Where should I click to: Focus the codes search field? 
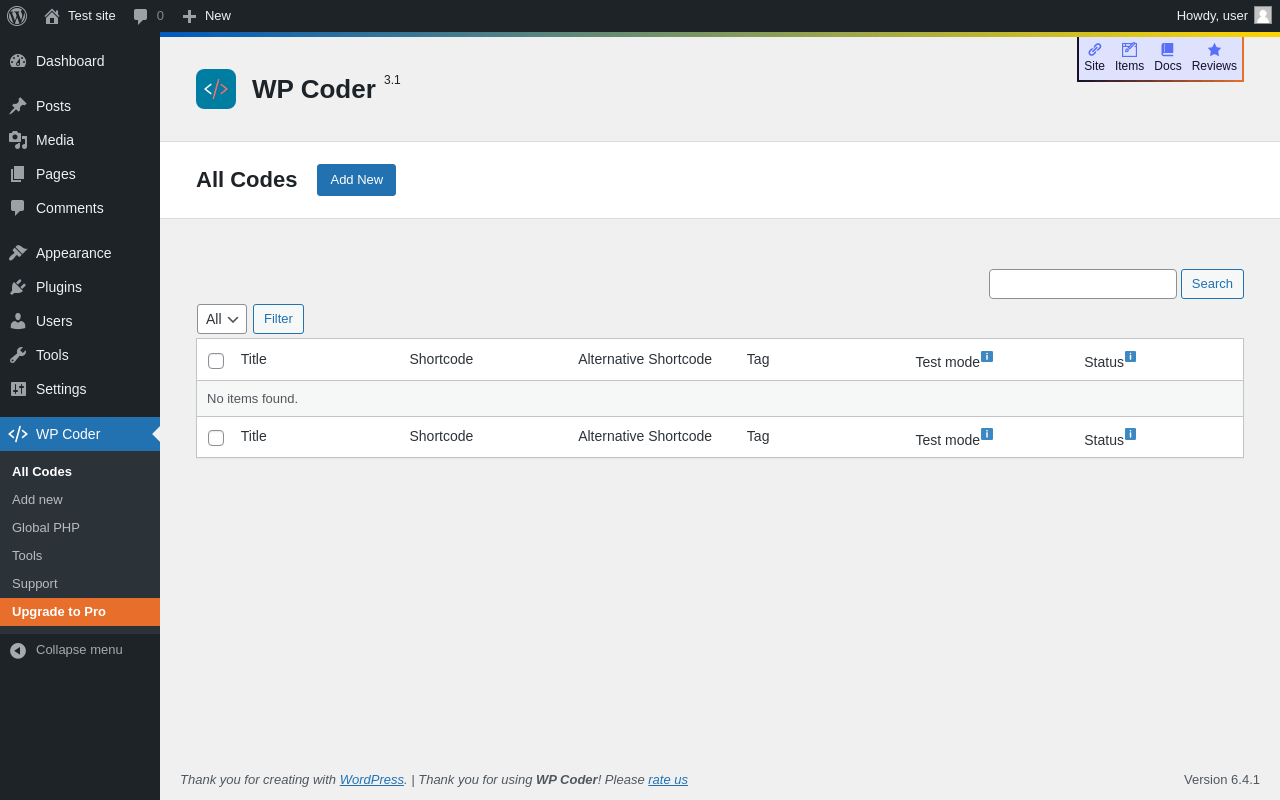(1083, 284)
